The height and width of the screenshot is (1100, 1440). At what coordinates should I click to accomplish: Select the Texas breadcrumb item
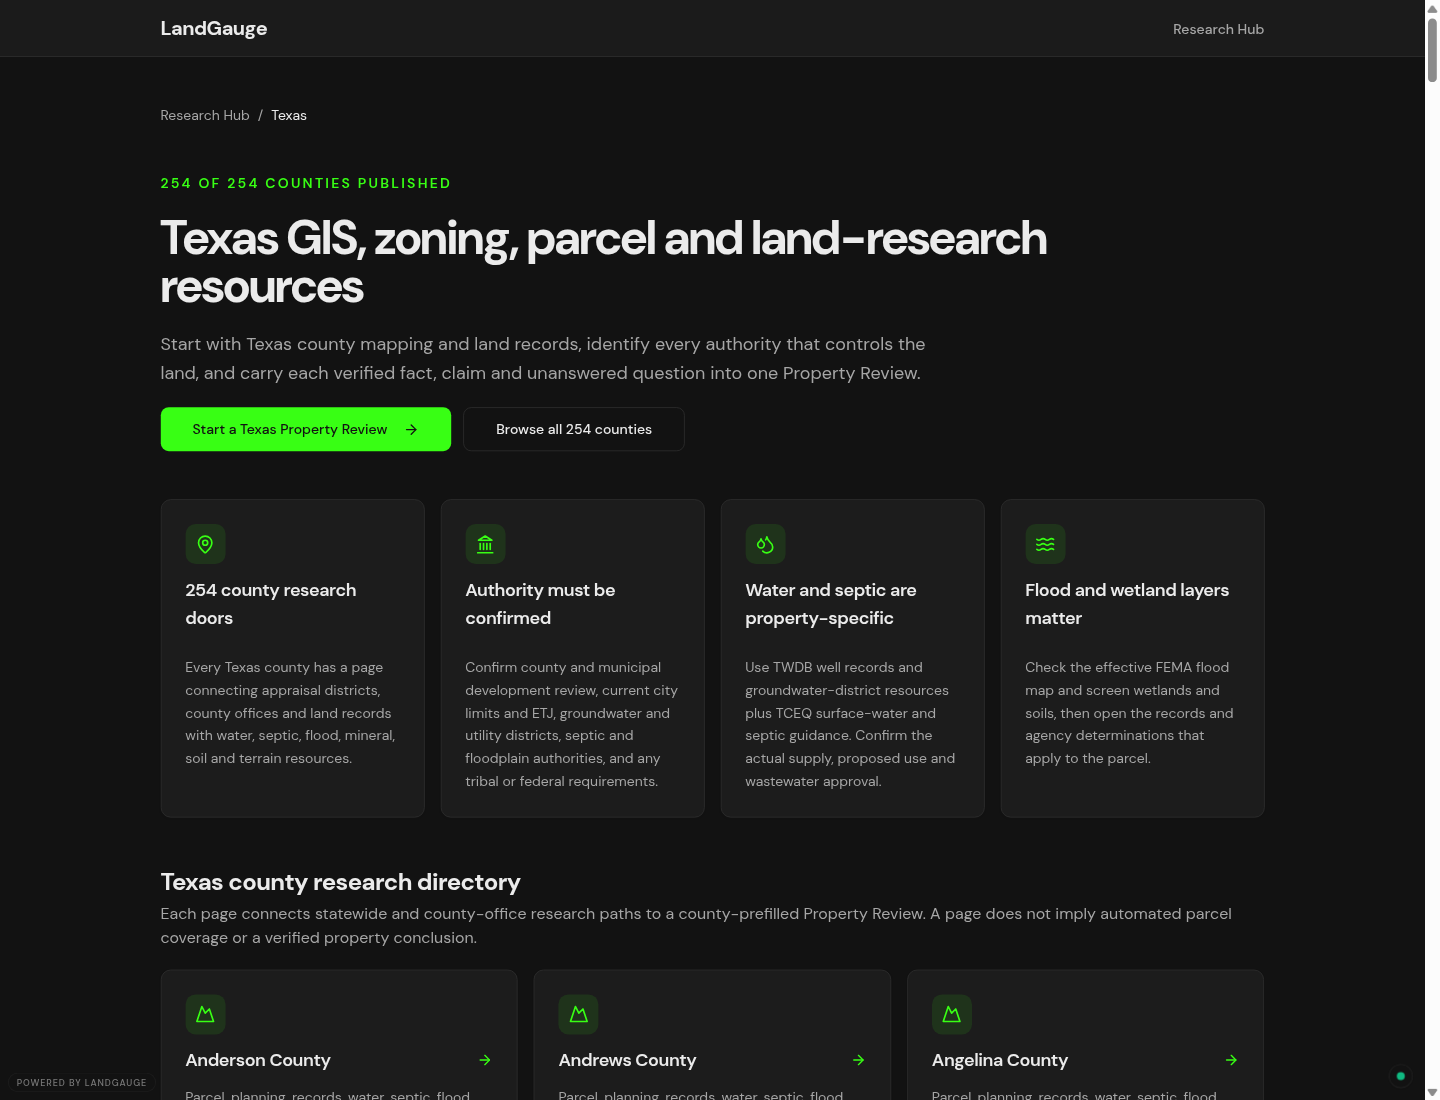pos(289,115)
